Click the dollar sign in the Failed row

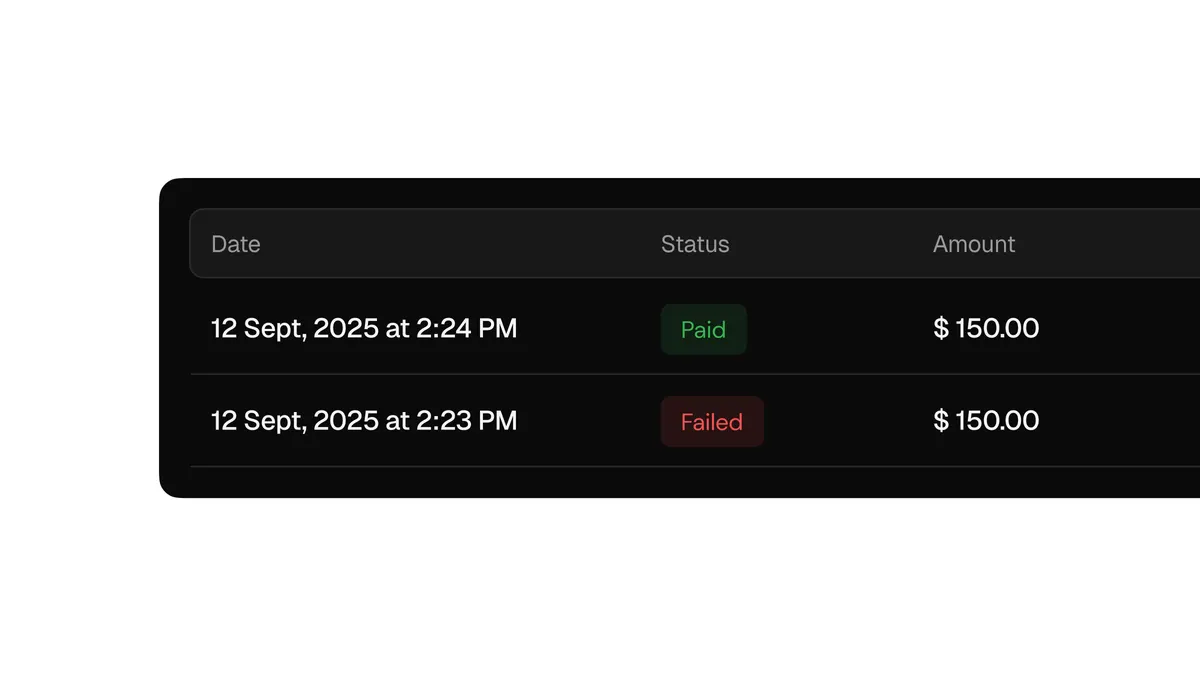click(x=941, y=421)
